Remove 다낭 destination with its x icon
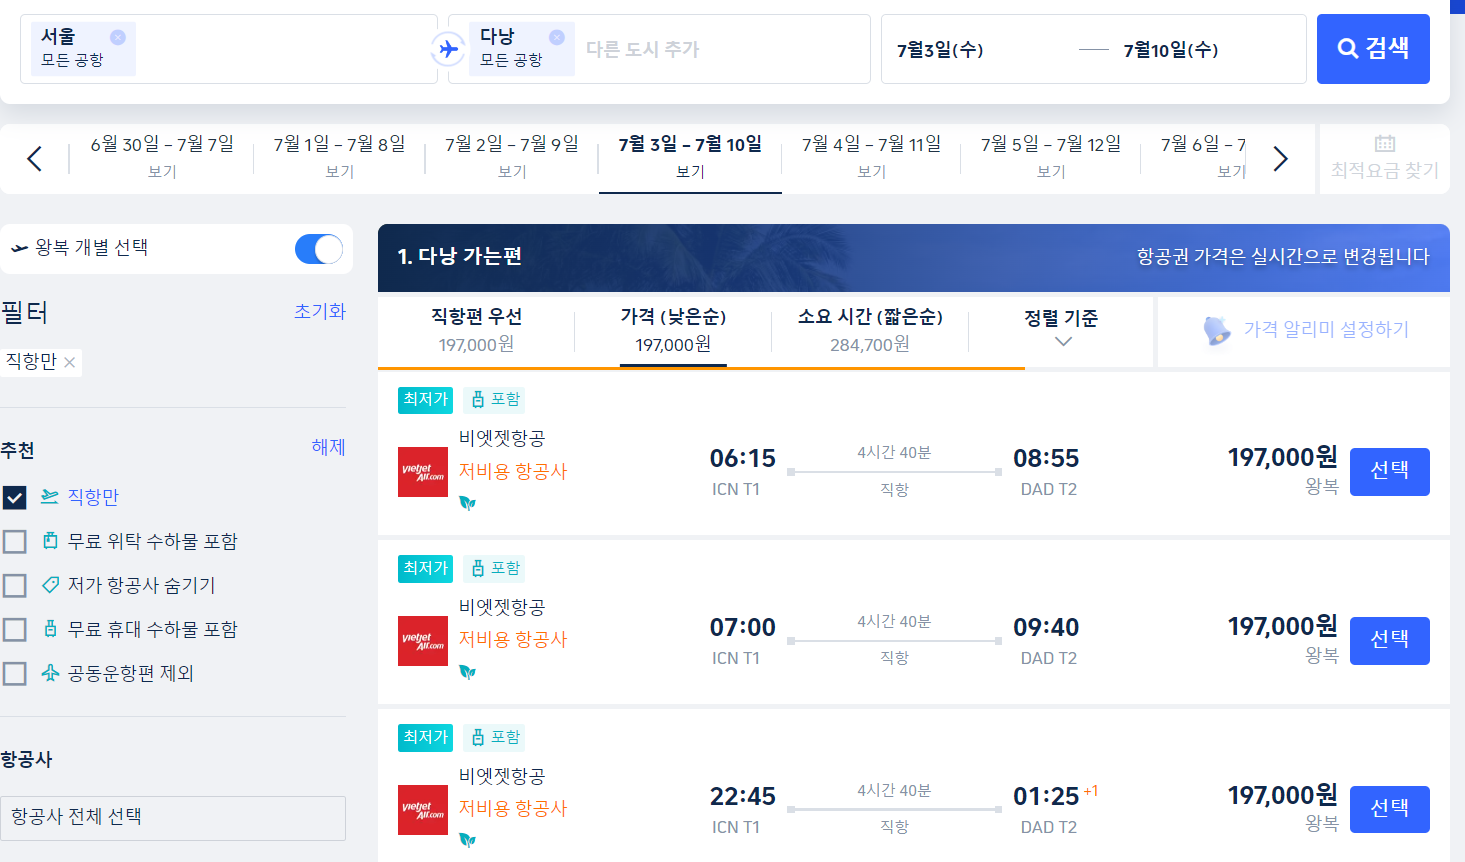Image resolution: width=1465 pixels, height=862 pixels. coord(557,37)
